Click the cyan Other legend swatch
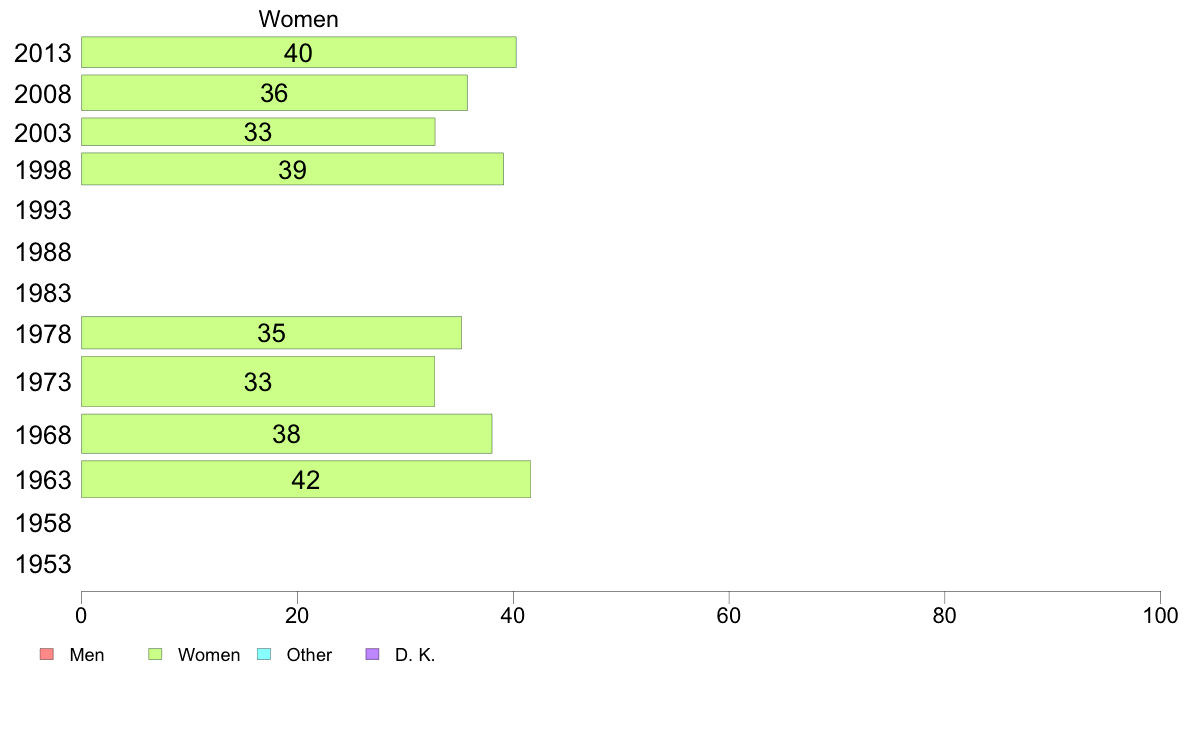Image resolution: width=1188 pixels, height=736 pixels. click(264, 654)
